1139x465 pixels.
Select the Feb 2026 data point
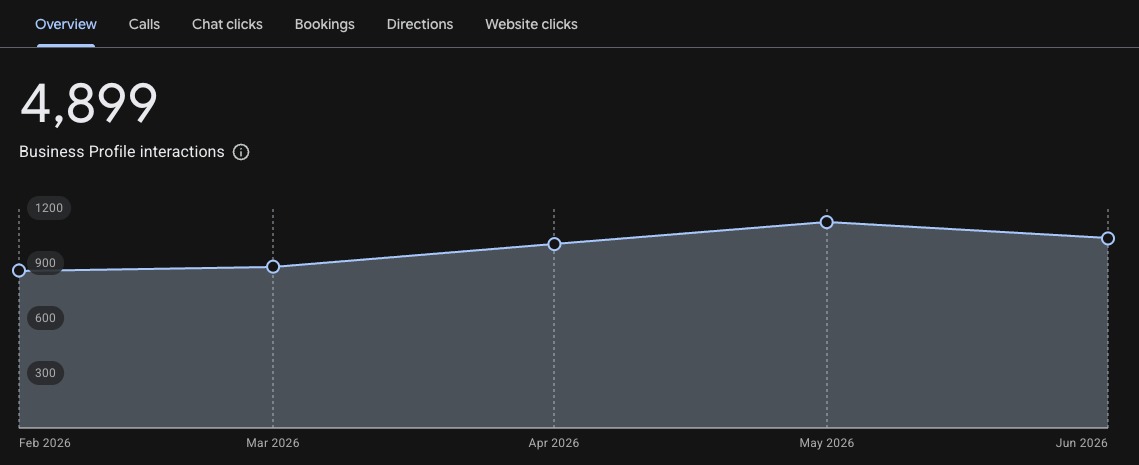(19, 270)
